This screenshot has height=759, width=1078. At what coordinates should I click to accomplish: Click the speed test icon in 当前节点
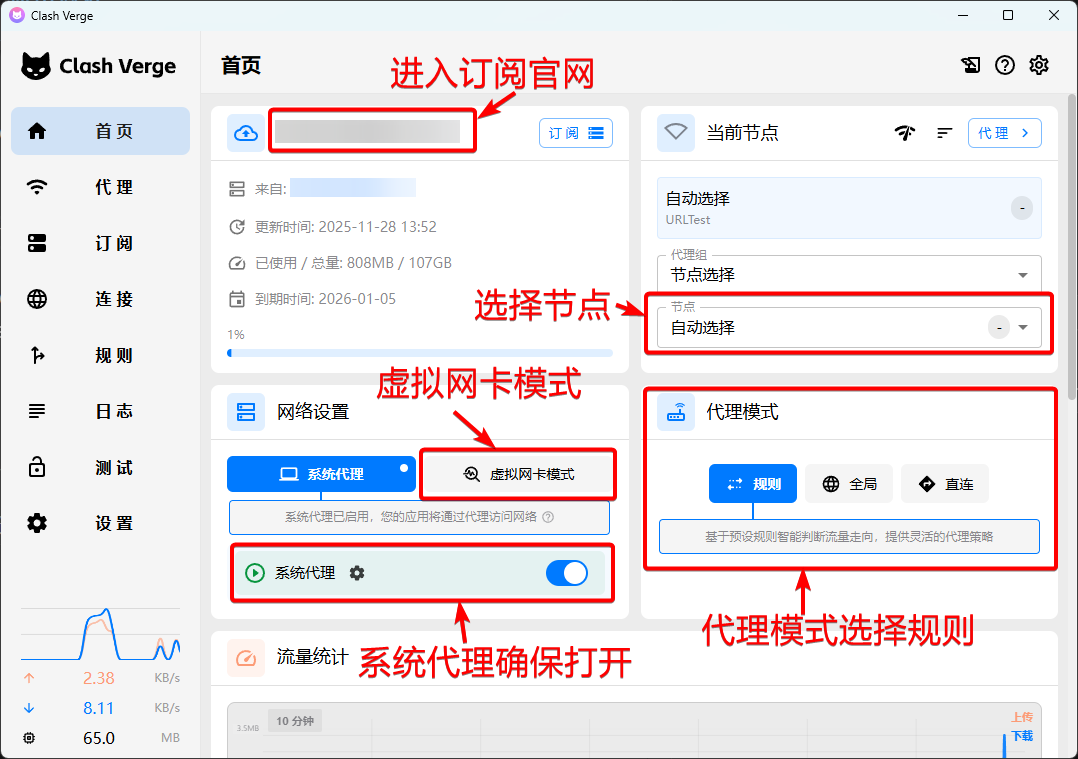tap(905, 133)
